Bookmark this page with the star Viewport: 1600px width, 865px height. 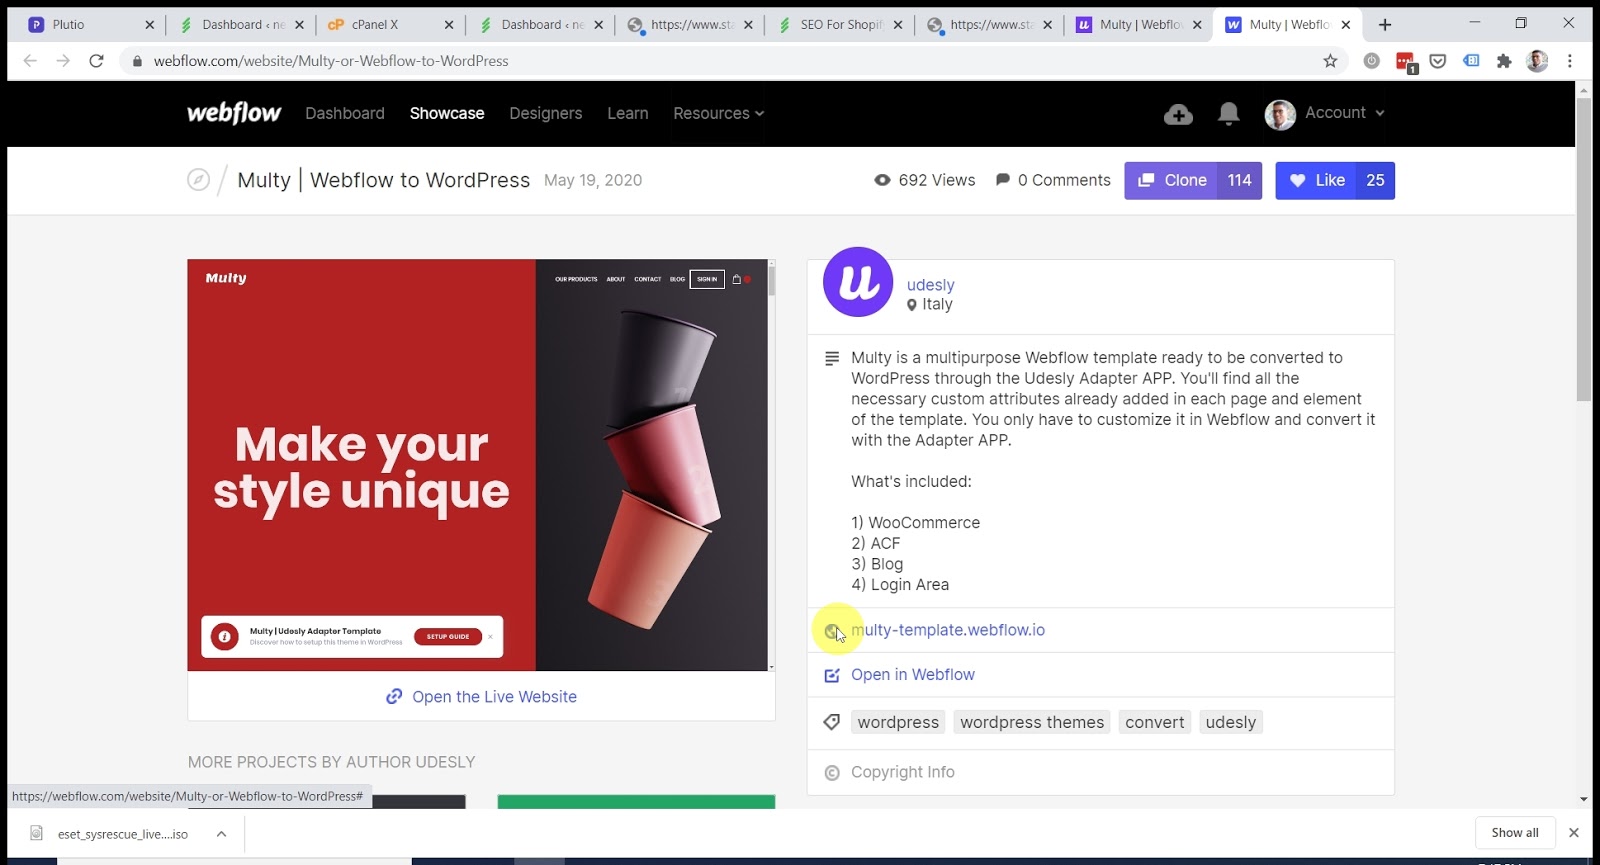1330,61
